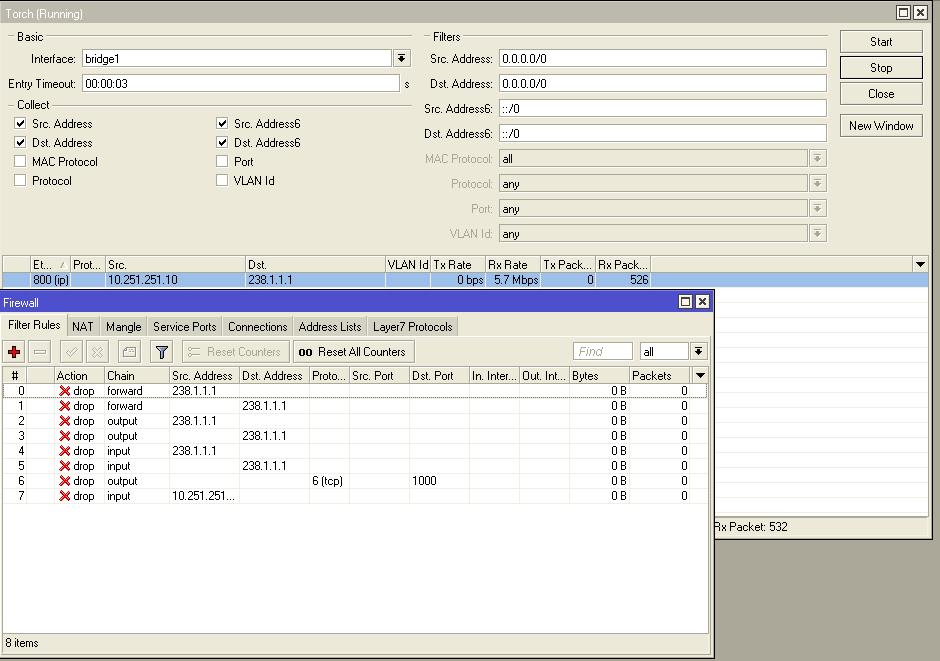Click the Entry Timeout field
The height and width of the screenshot is (661, 940).
tap(240, 83)
